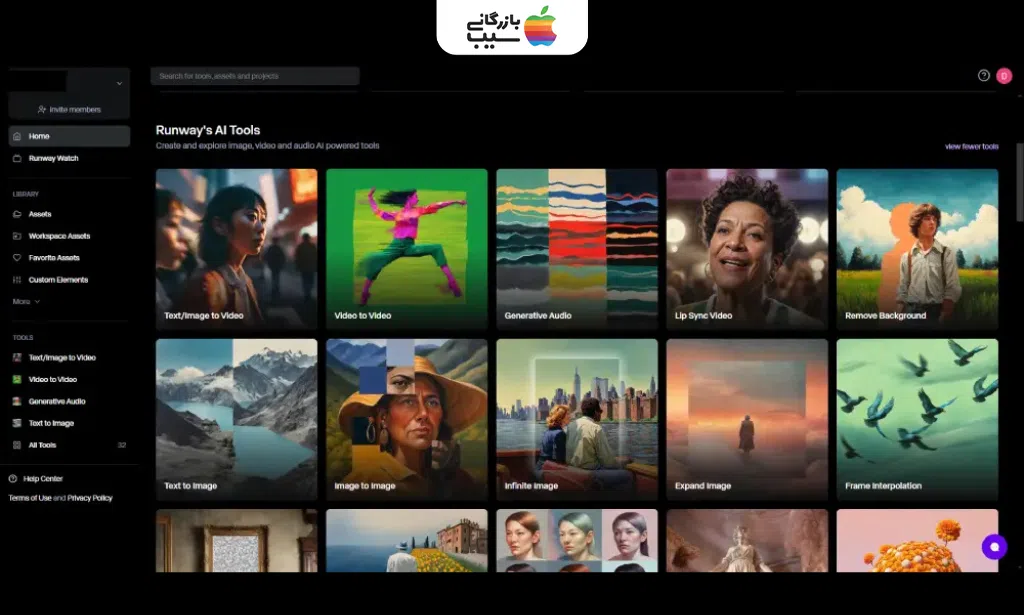Open Infinite Image tool card
1024x615 pixels.
(577, 419)
